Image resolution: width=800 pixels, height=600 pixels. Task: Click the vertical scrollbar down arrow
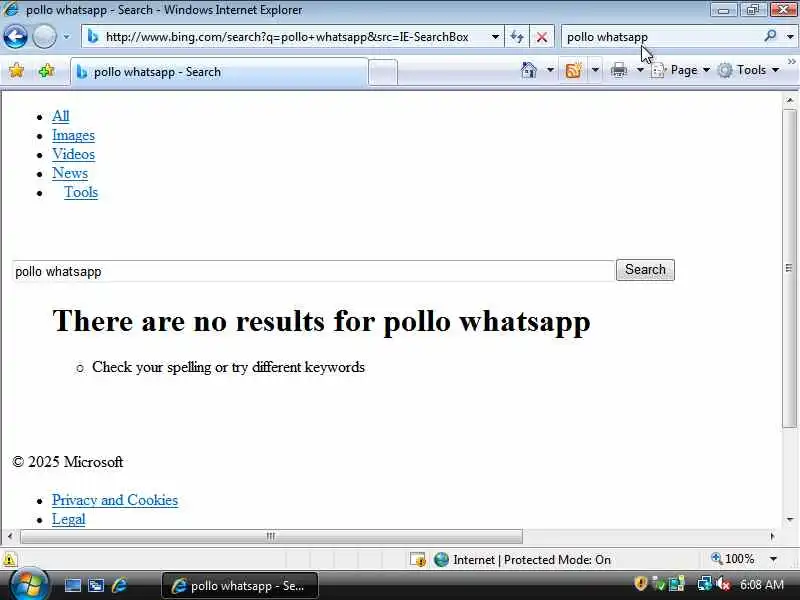coord(790,519)
